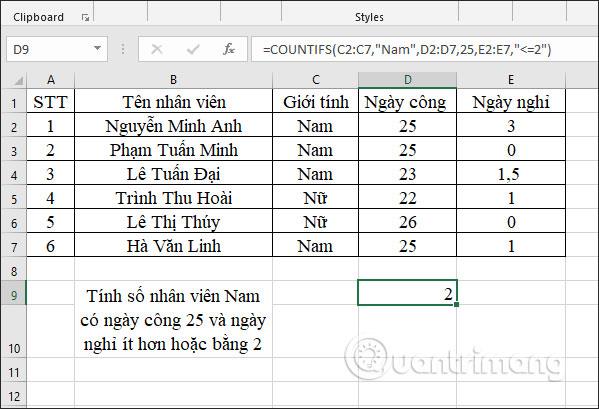This screenshot has height=409, width=599.
Task: Click the 'Ngày nghỉ' header cell
Action: point(511,102)
